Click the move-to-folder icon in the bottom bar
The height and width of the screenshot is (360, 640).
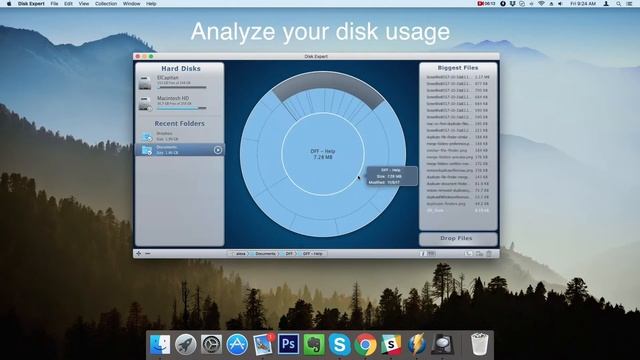point(479,253)
